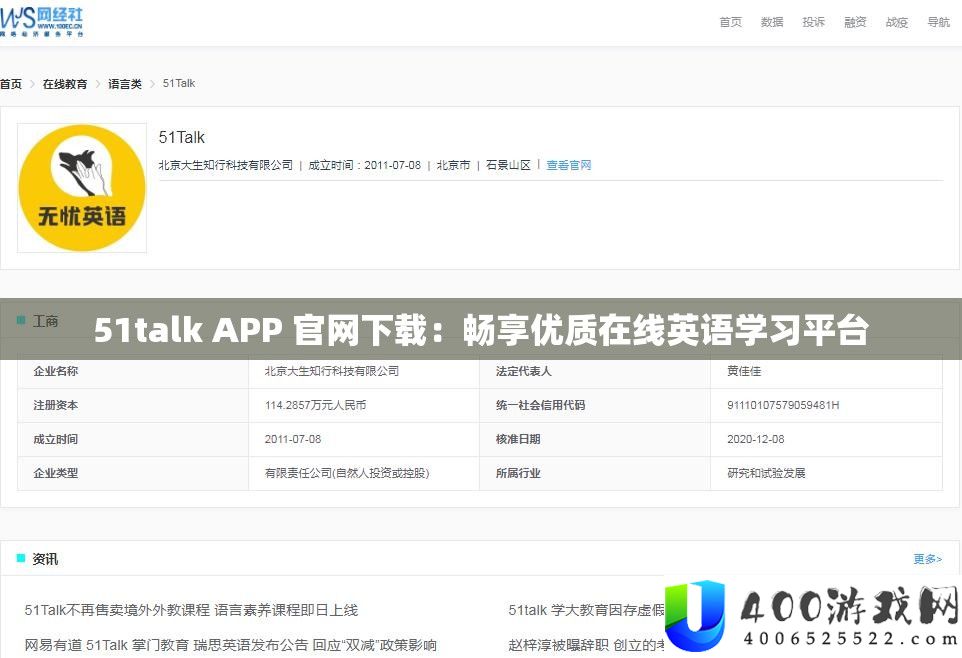Select the 2011-07-08 table cell

293,439
